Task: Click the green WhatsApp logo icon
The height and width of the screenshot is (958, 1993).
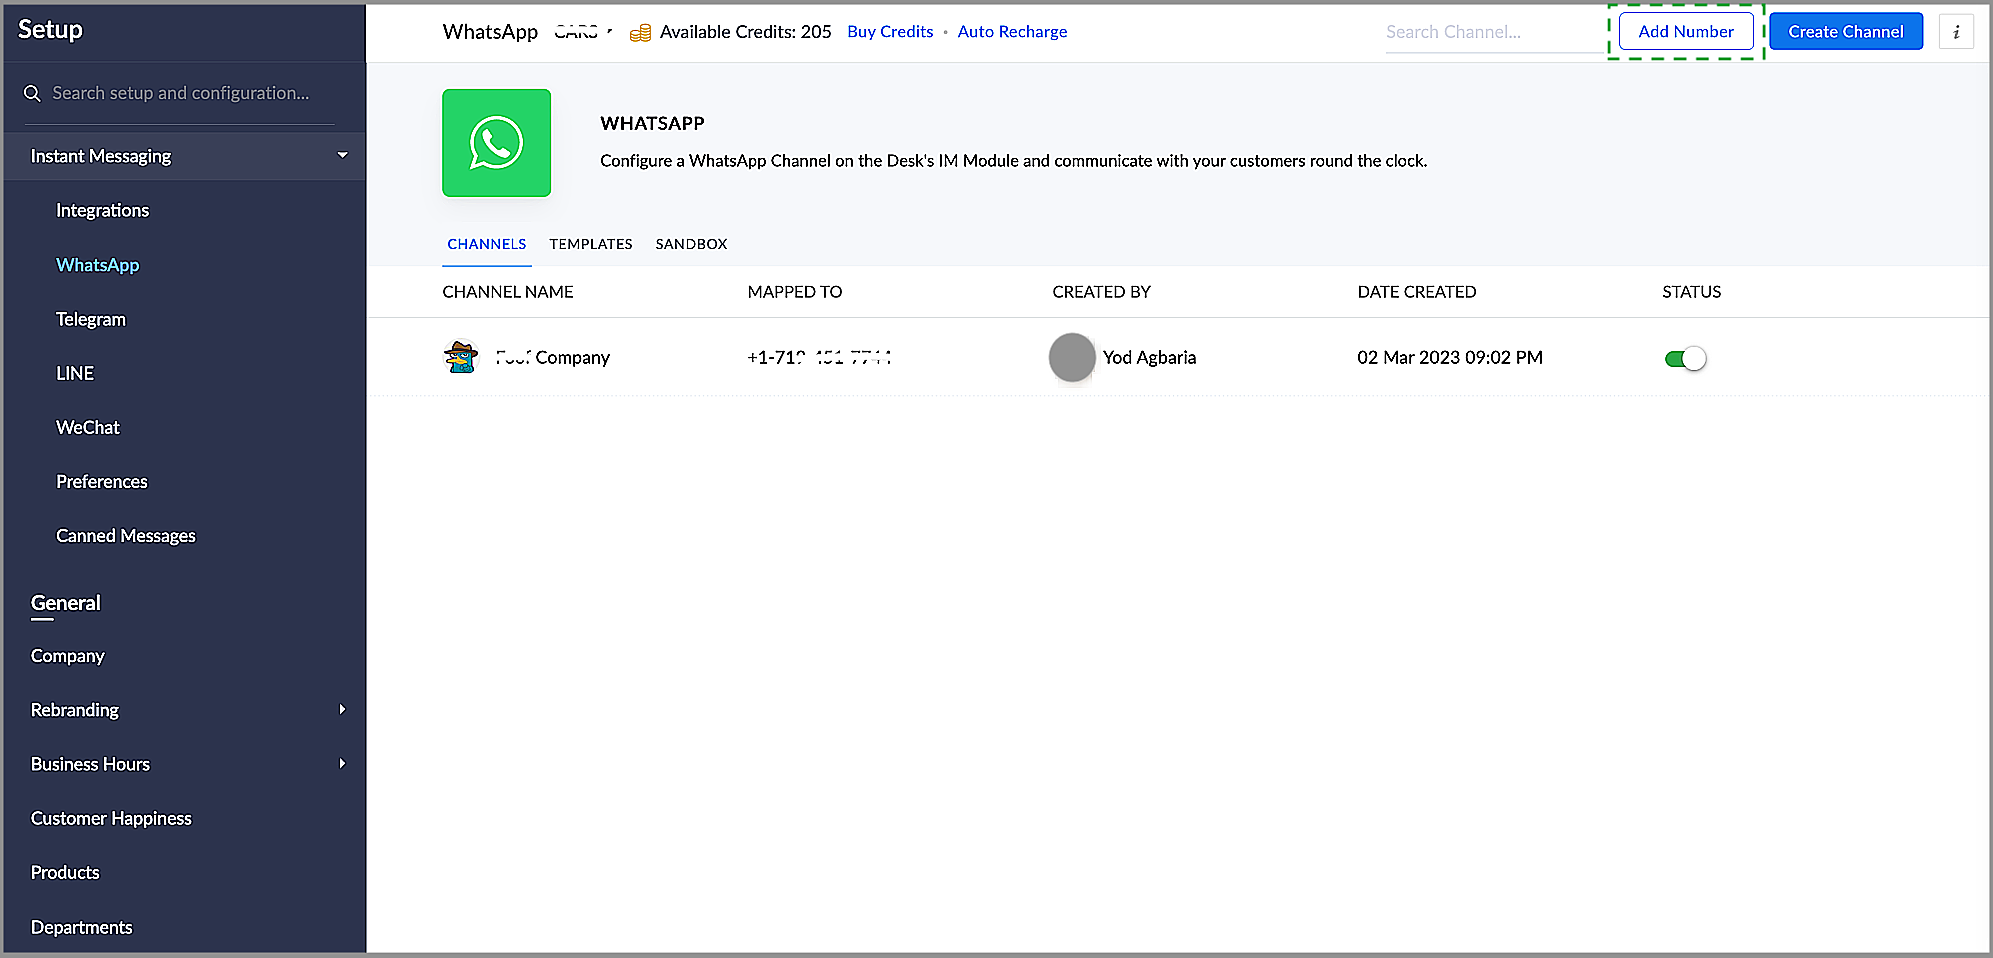Action: pyautogui.click(x=496, y=143)
